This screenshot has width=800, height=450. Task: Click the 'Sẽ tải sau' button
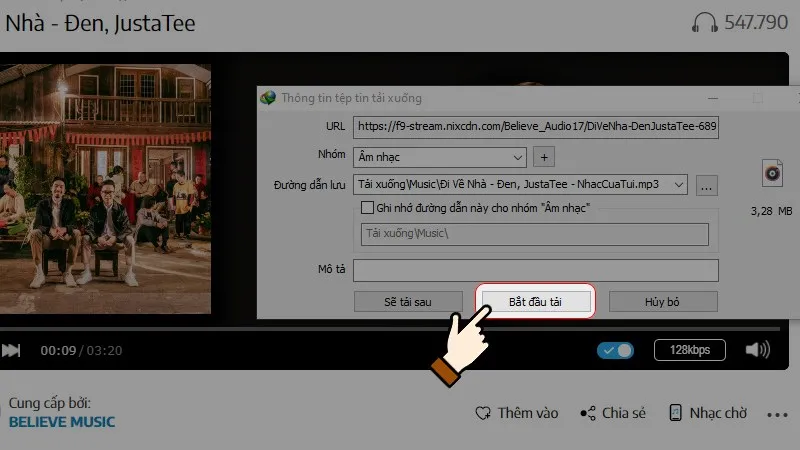tap(407, 302)
